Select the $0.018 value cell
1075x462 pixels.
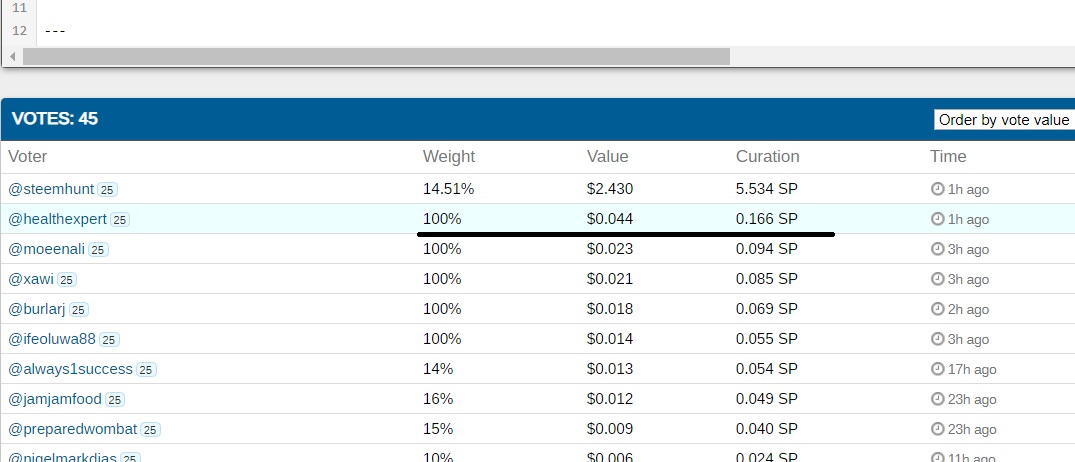point(609,309)
